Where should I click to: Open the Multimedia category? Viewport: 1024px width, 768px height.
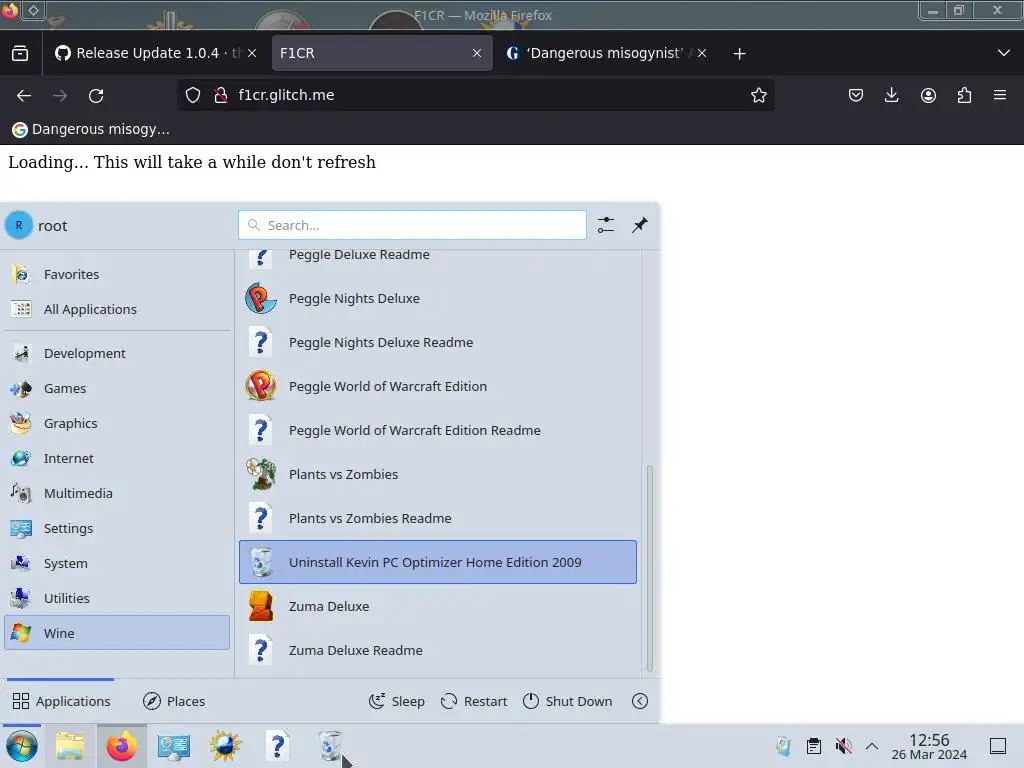(117, 494)
